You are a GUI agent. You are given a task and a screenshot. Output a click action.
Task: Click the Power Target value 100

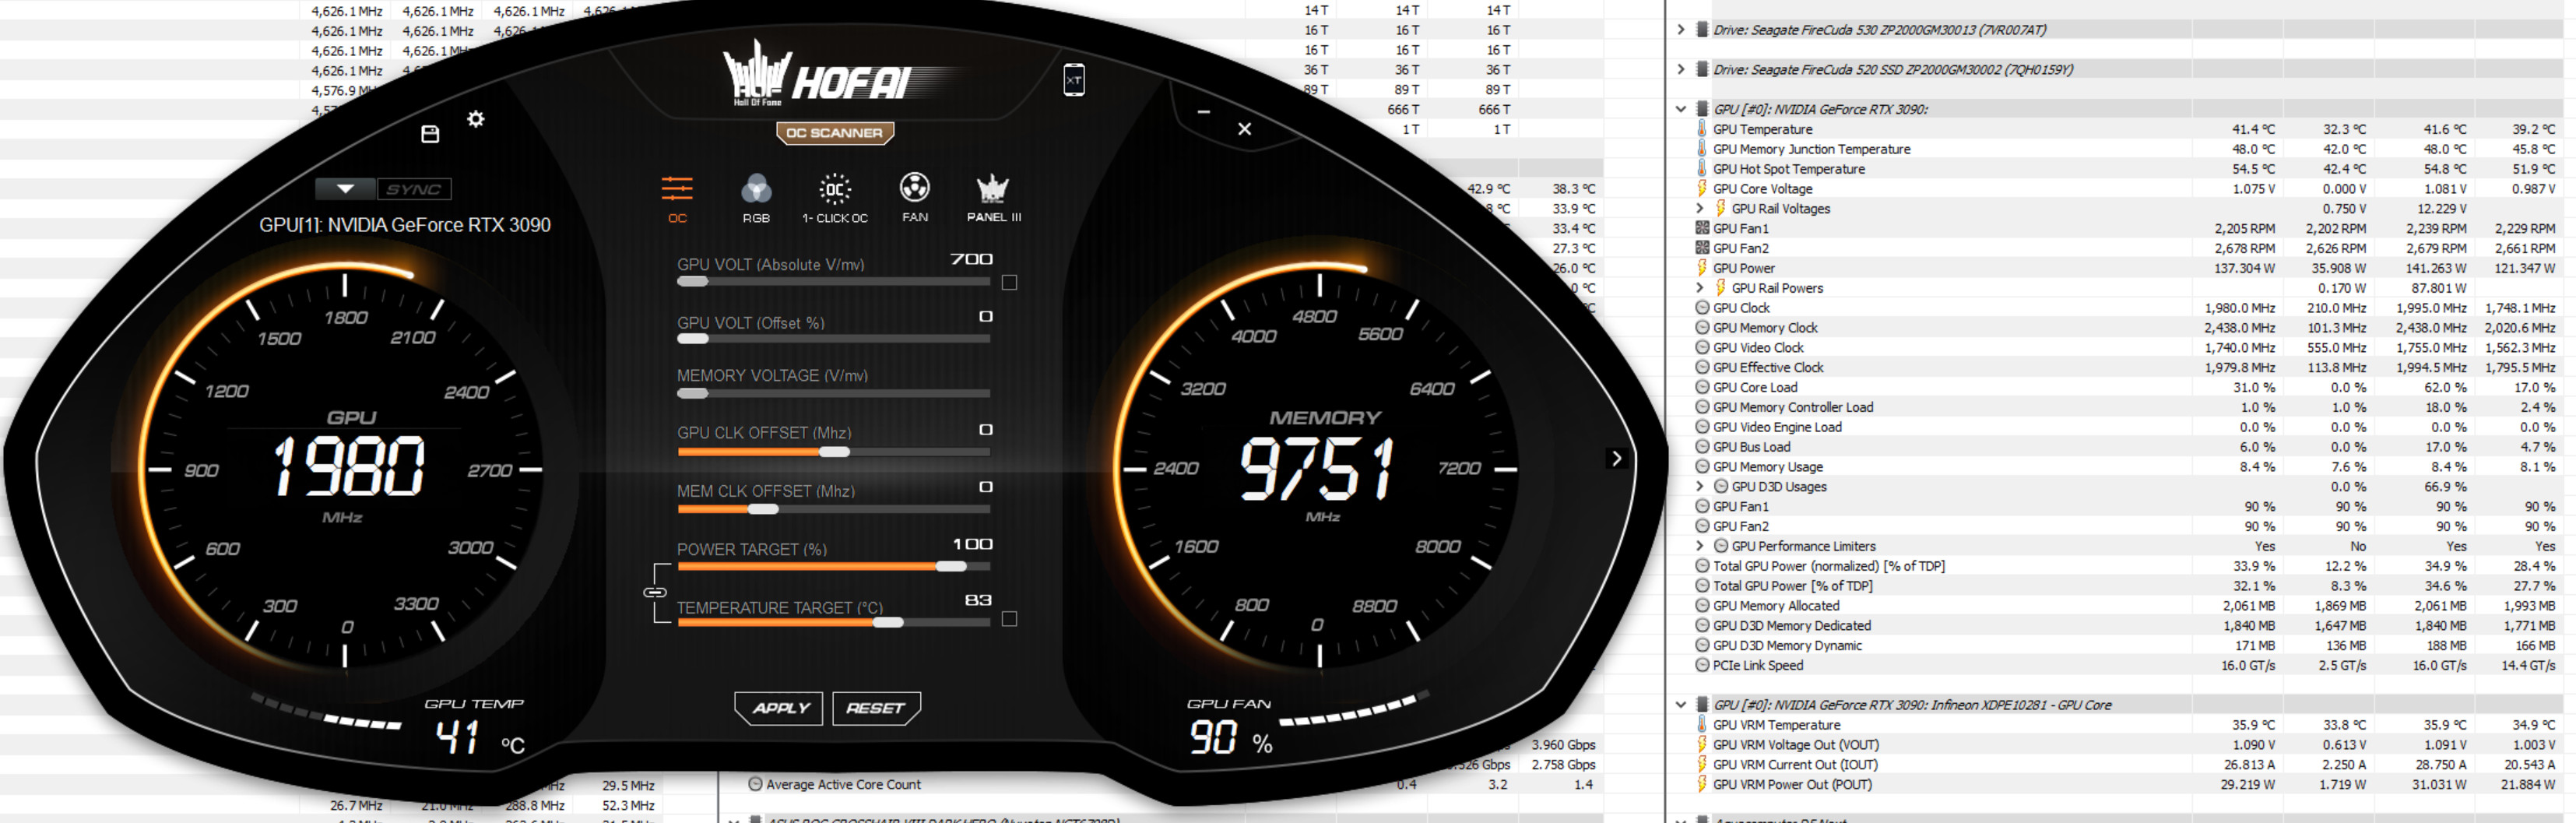[x=972, y=544]
